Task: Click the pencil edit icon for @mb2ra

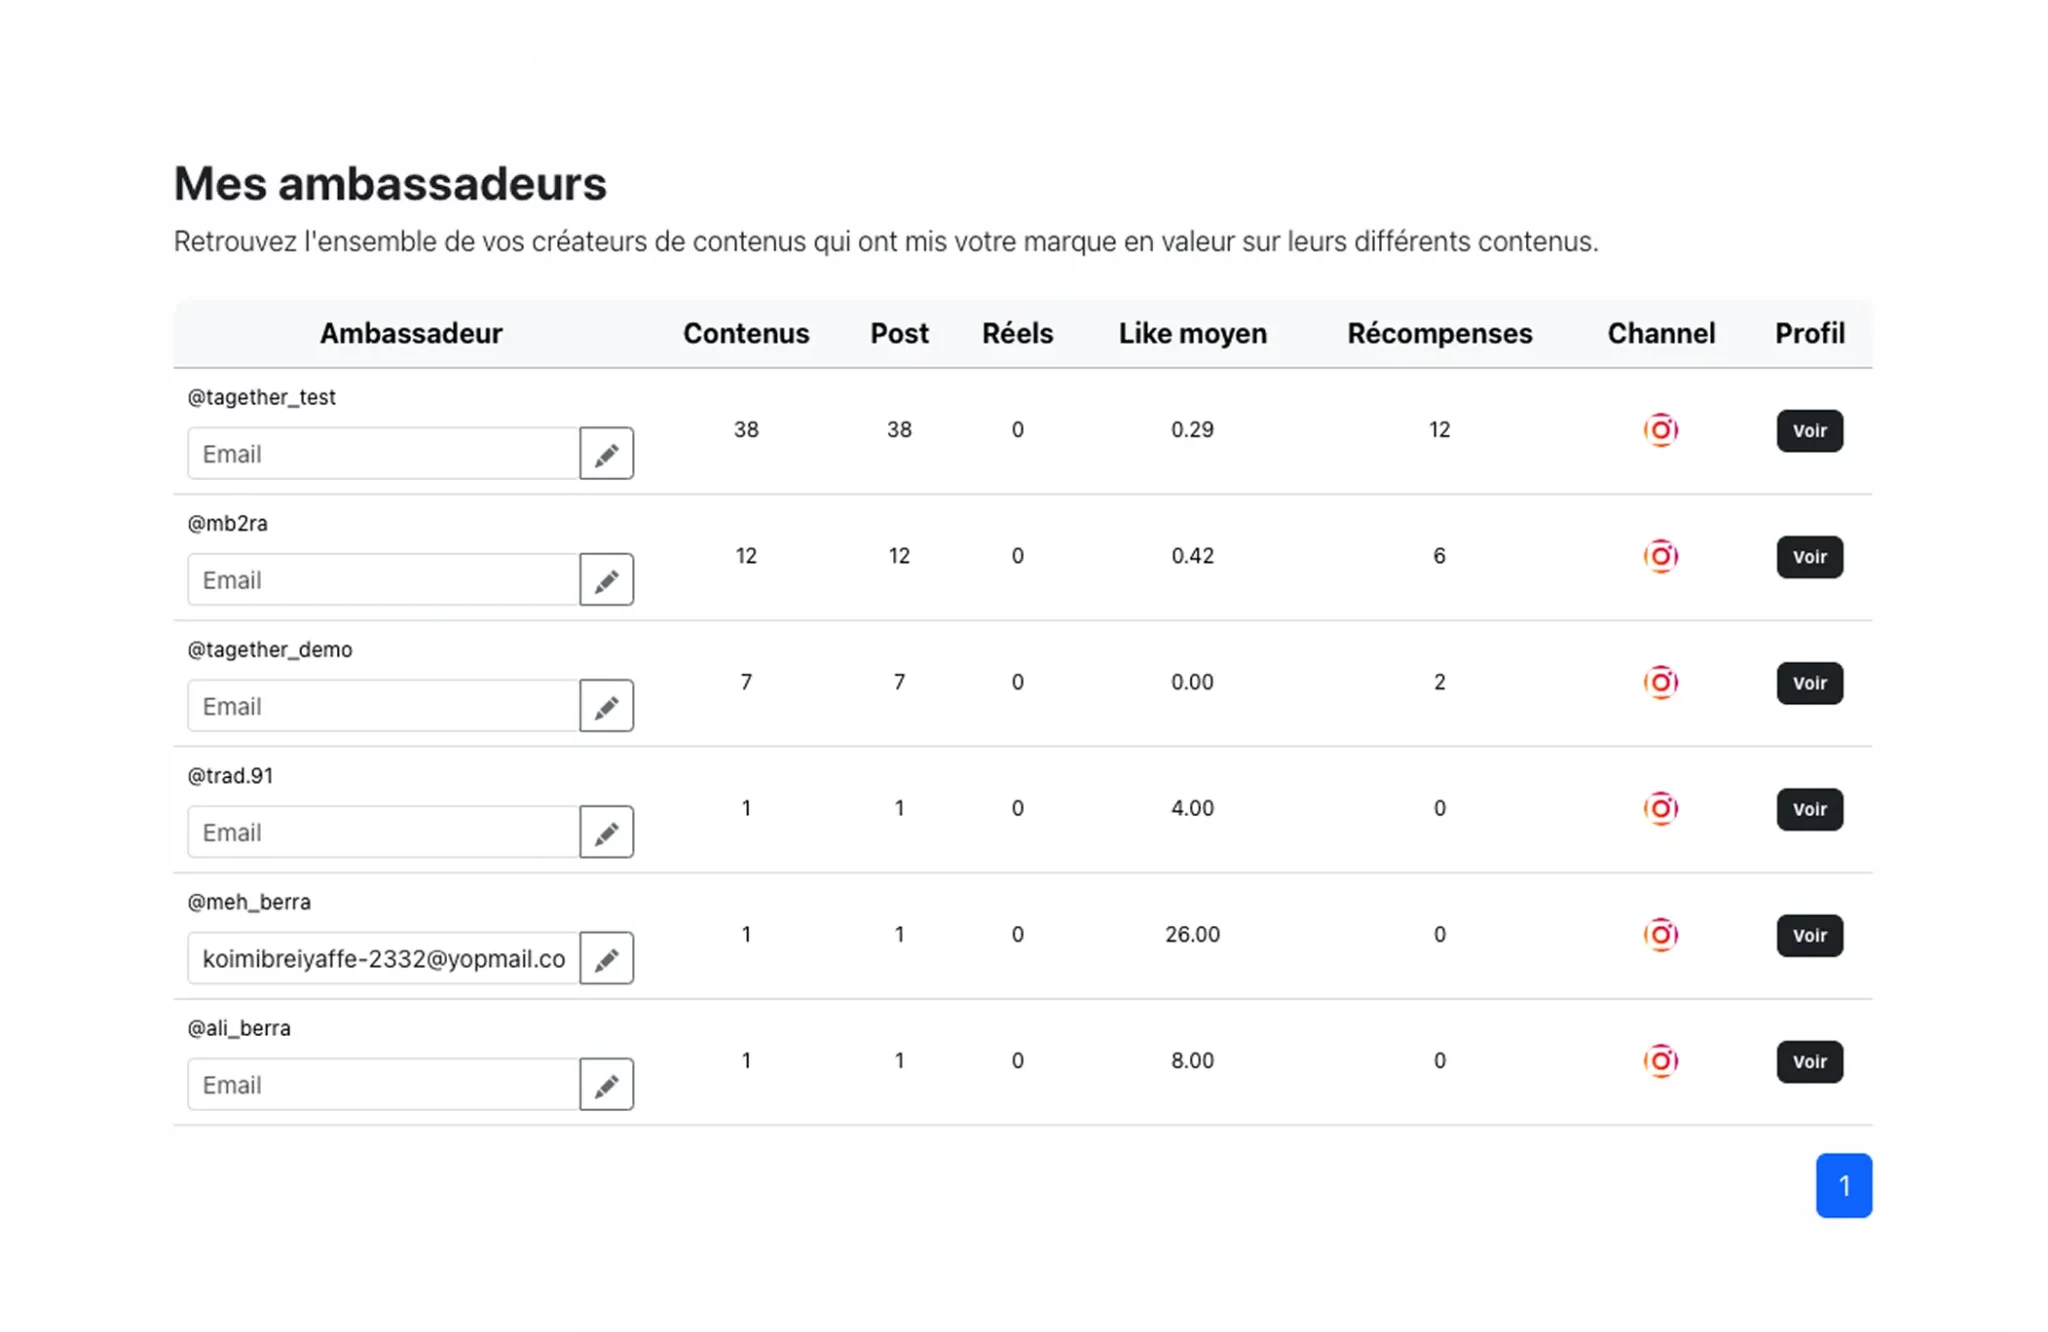Action: [x=606, y=580]
